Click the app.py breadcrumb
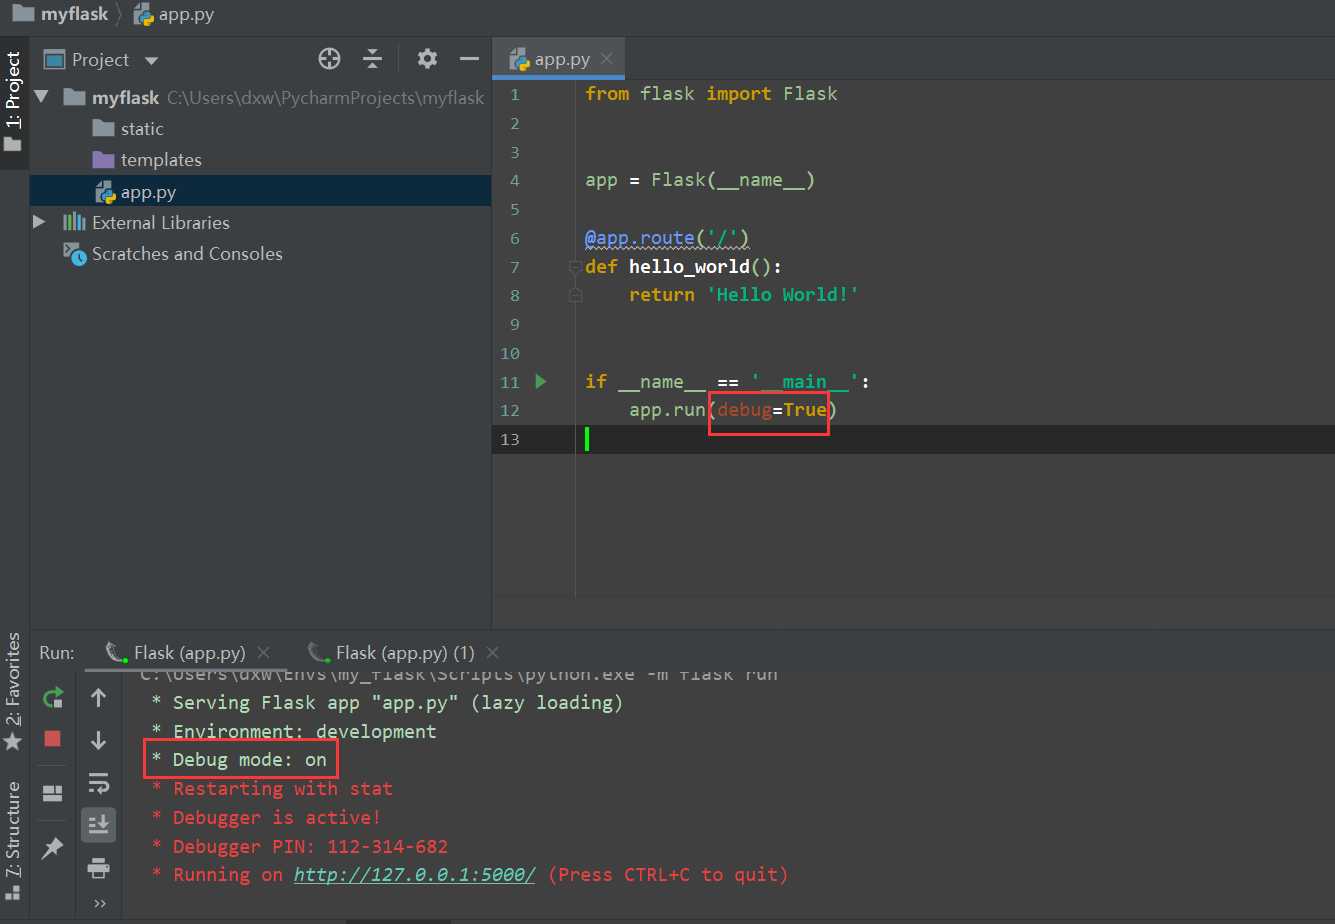This screenshot has height=924, width=1335. [174, 14]
